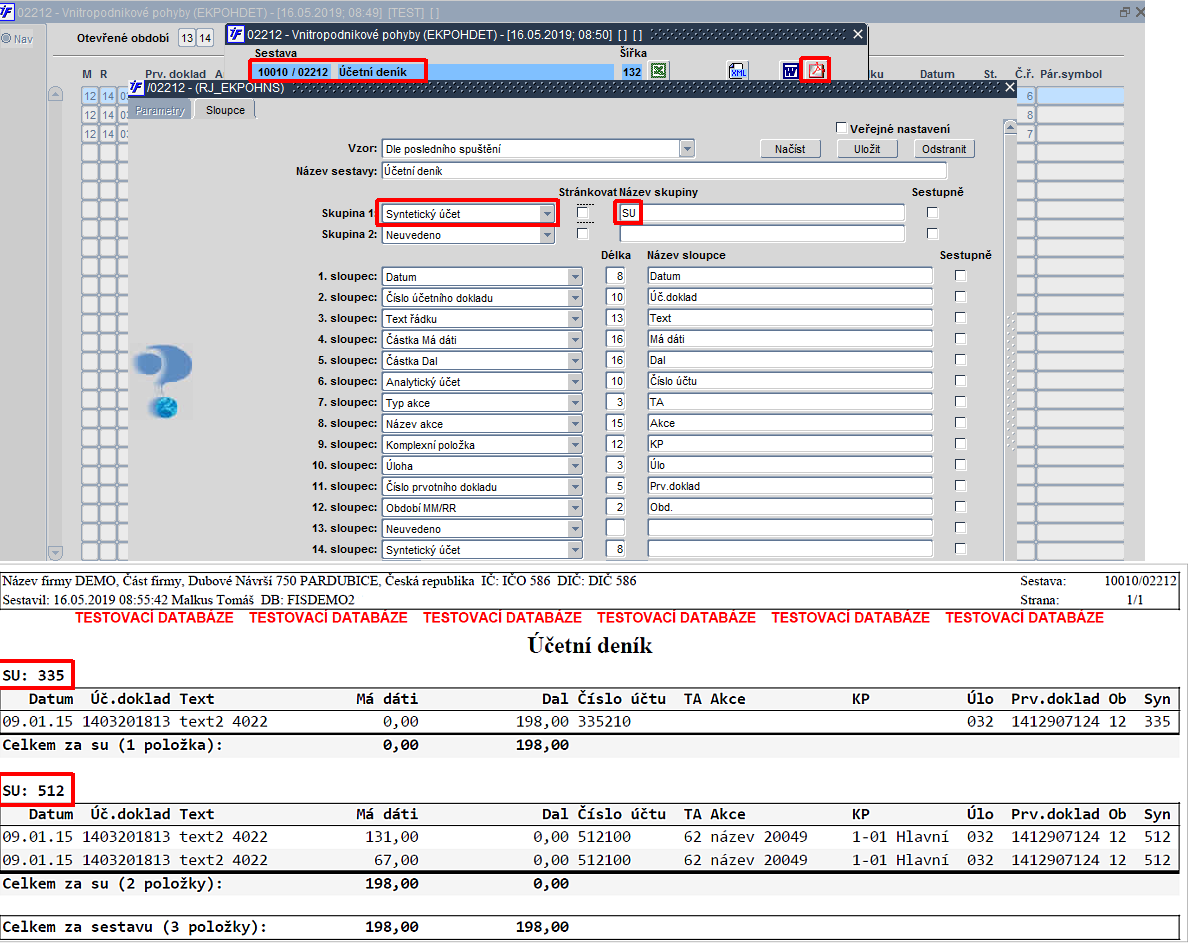Expand the Skupina 1 Syntetický účet dropdown

coord(547,214)
